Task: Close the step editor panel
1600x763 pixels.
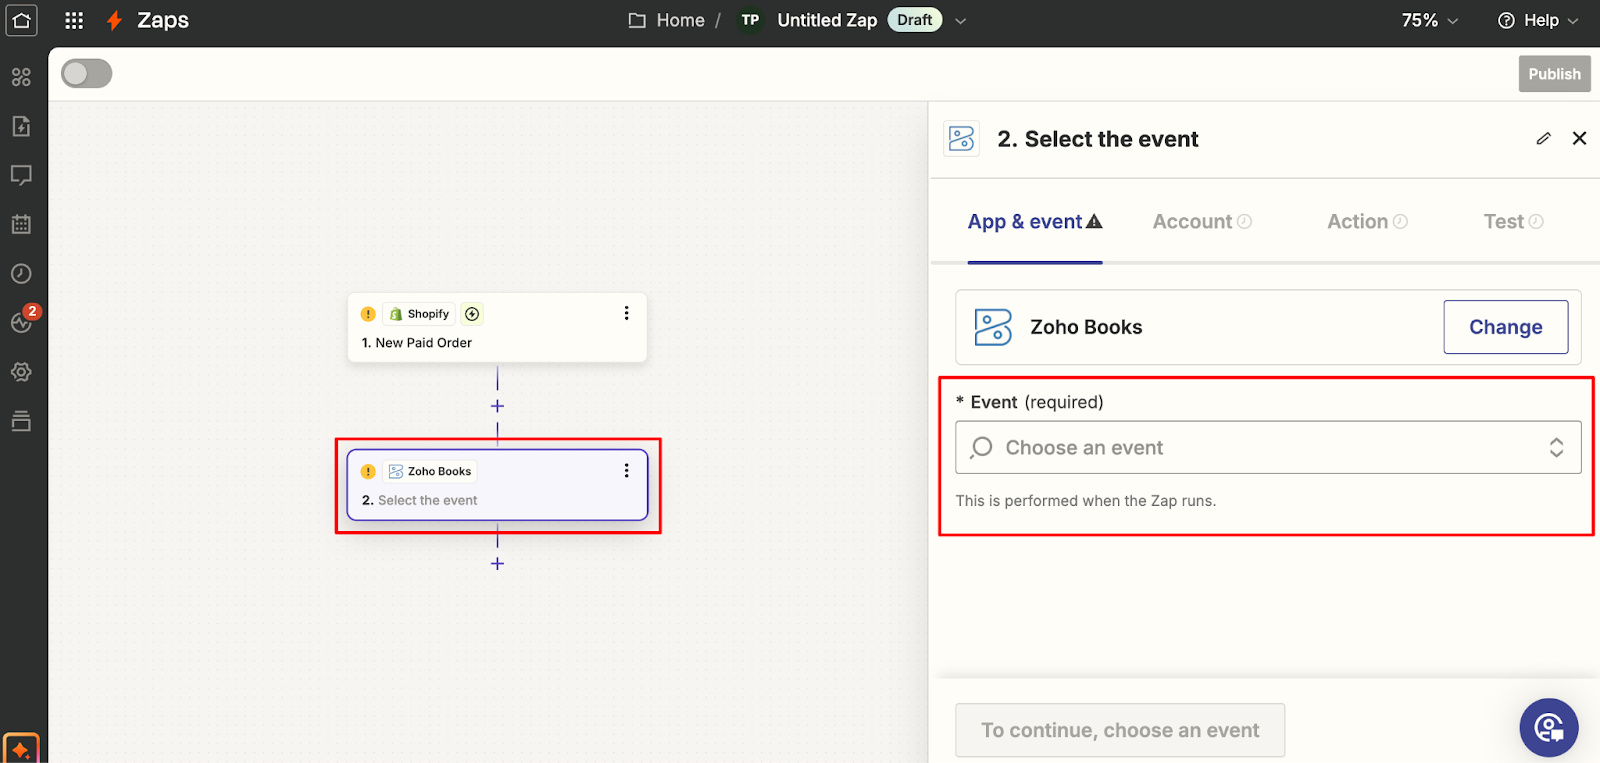Action: tap(1580, 138)
